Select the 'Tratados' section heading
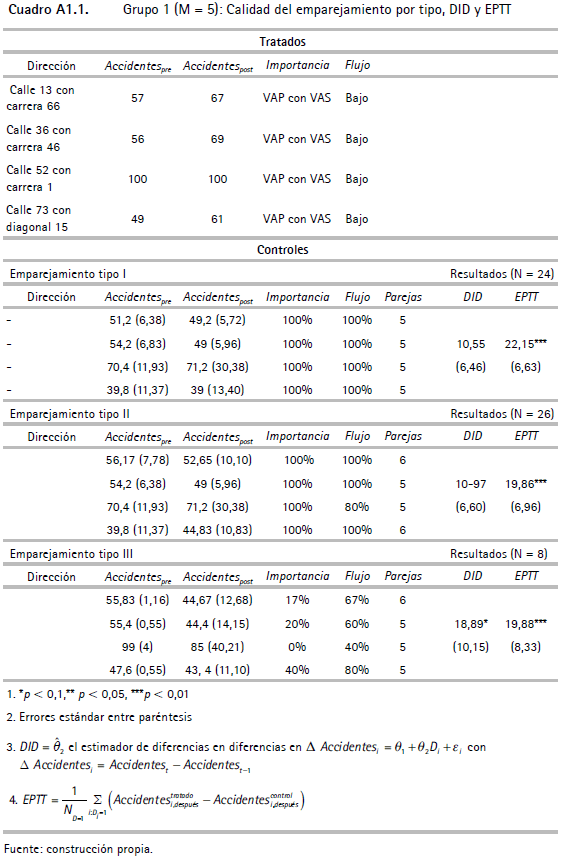Screen dimensions: 561x858 pyautogui.click(x=282, y=42)
